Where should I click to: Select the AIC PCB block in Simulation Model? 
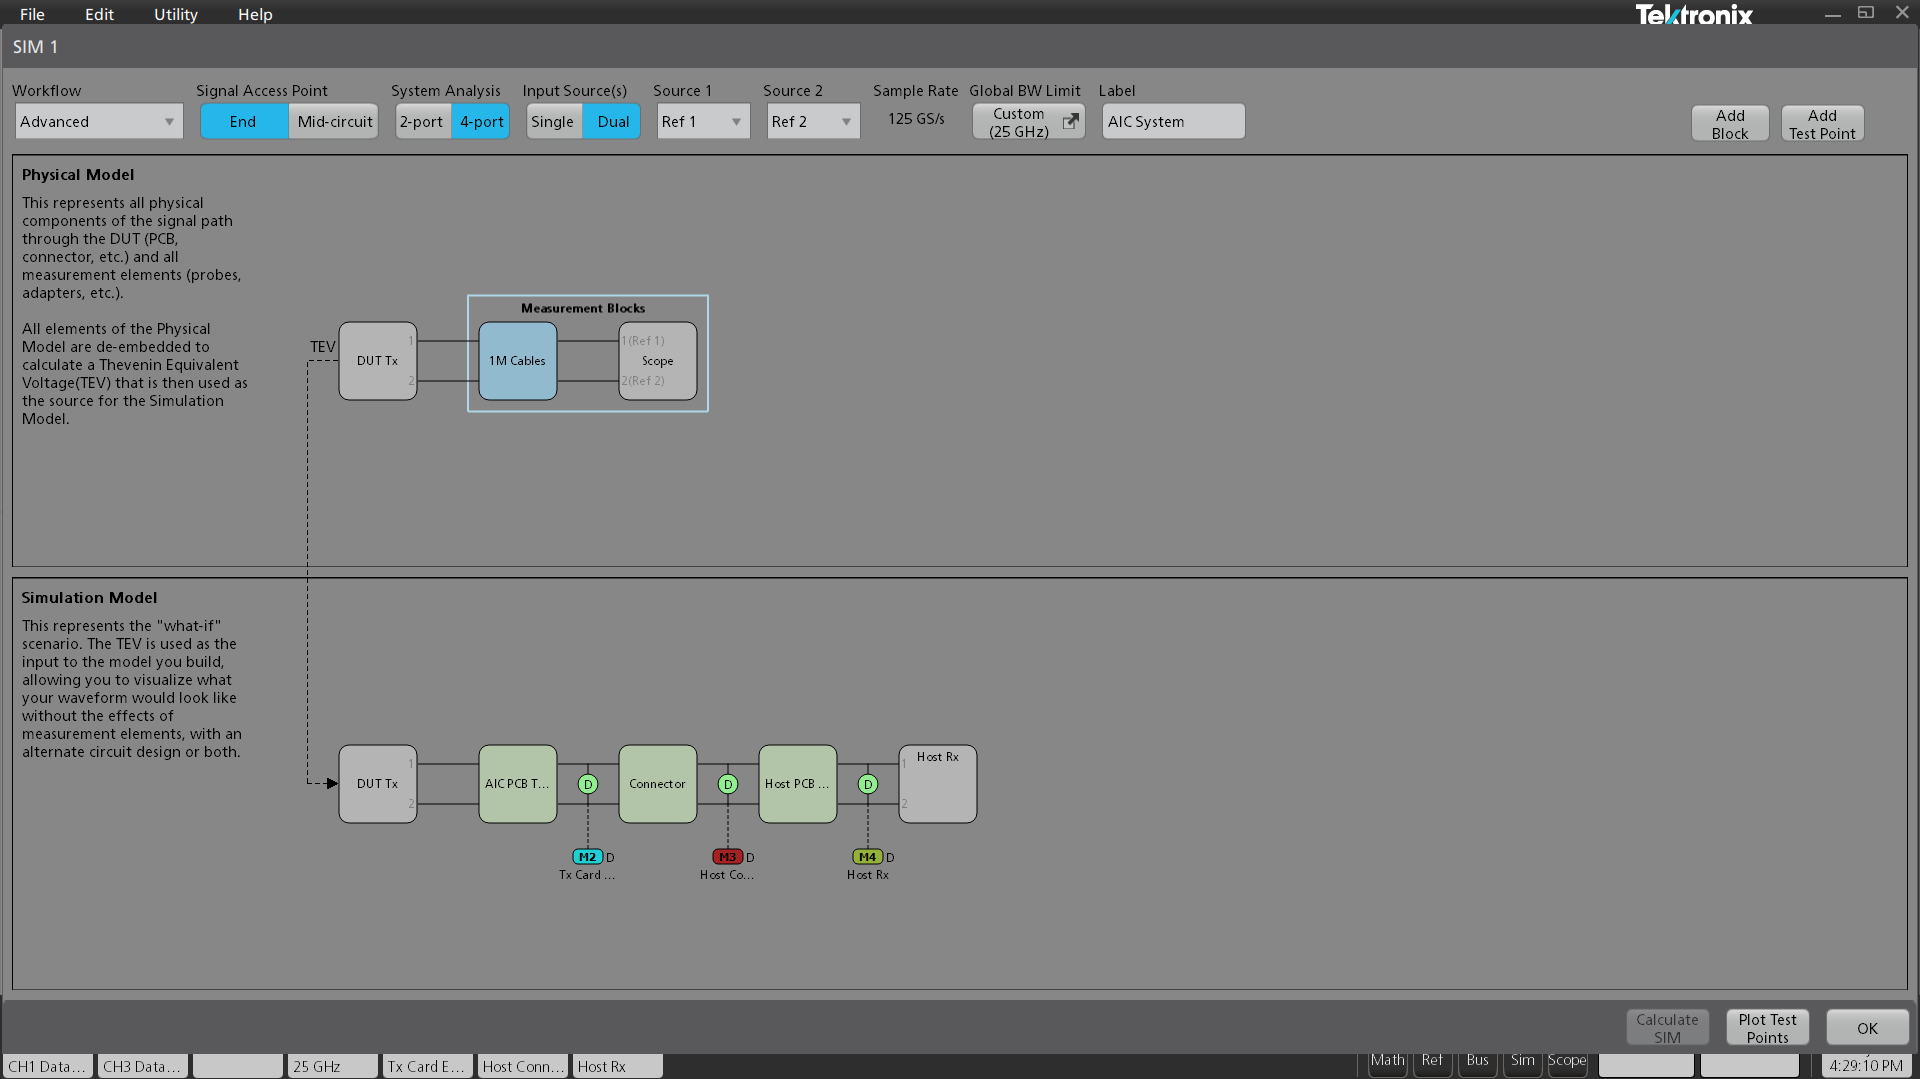click(517, 784)
